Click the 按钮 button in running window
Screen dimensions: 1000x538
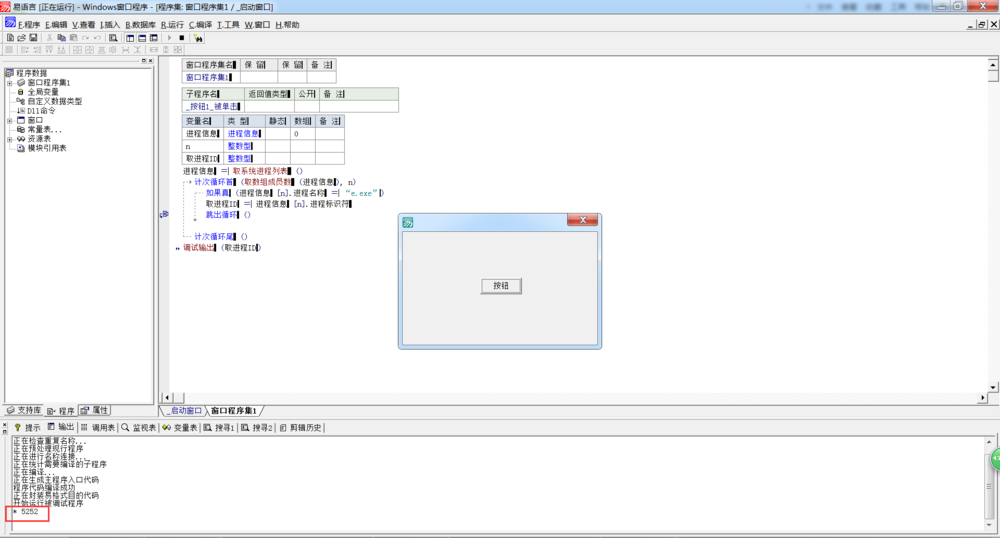501,286
